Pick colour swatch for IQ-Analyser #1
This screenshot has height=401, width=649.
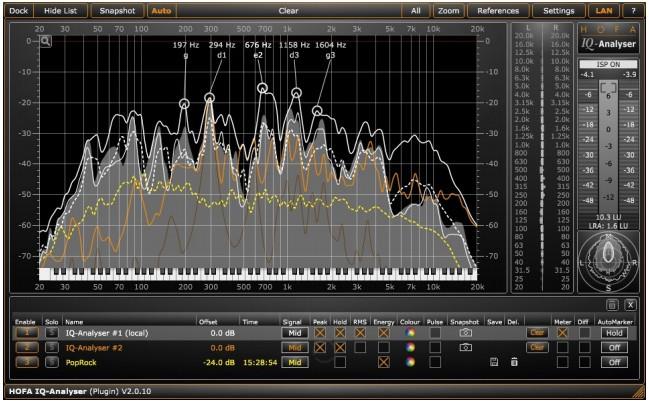[x=410, y=332]
